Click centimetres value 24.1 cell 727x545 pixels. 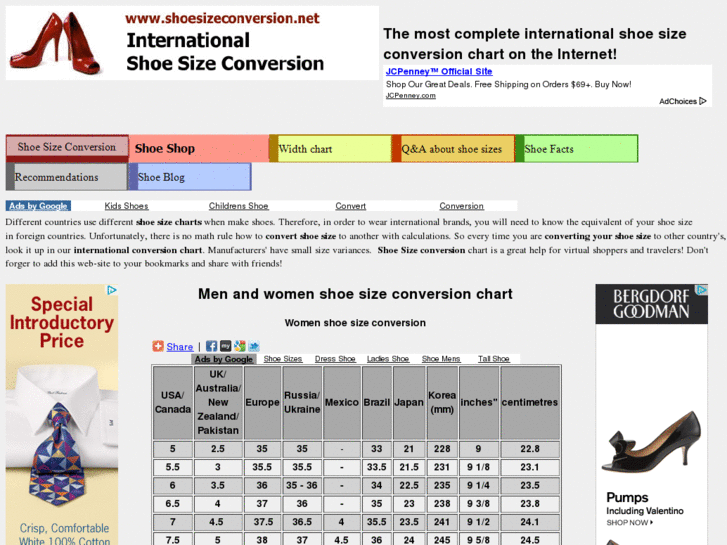coord(529,522)
